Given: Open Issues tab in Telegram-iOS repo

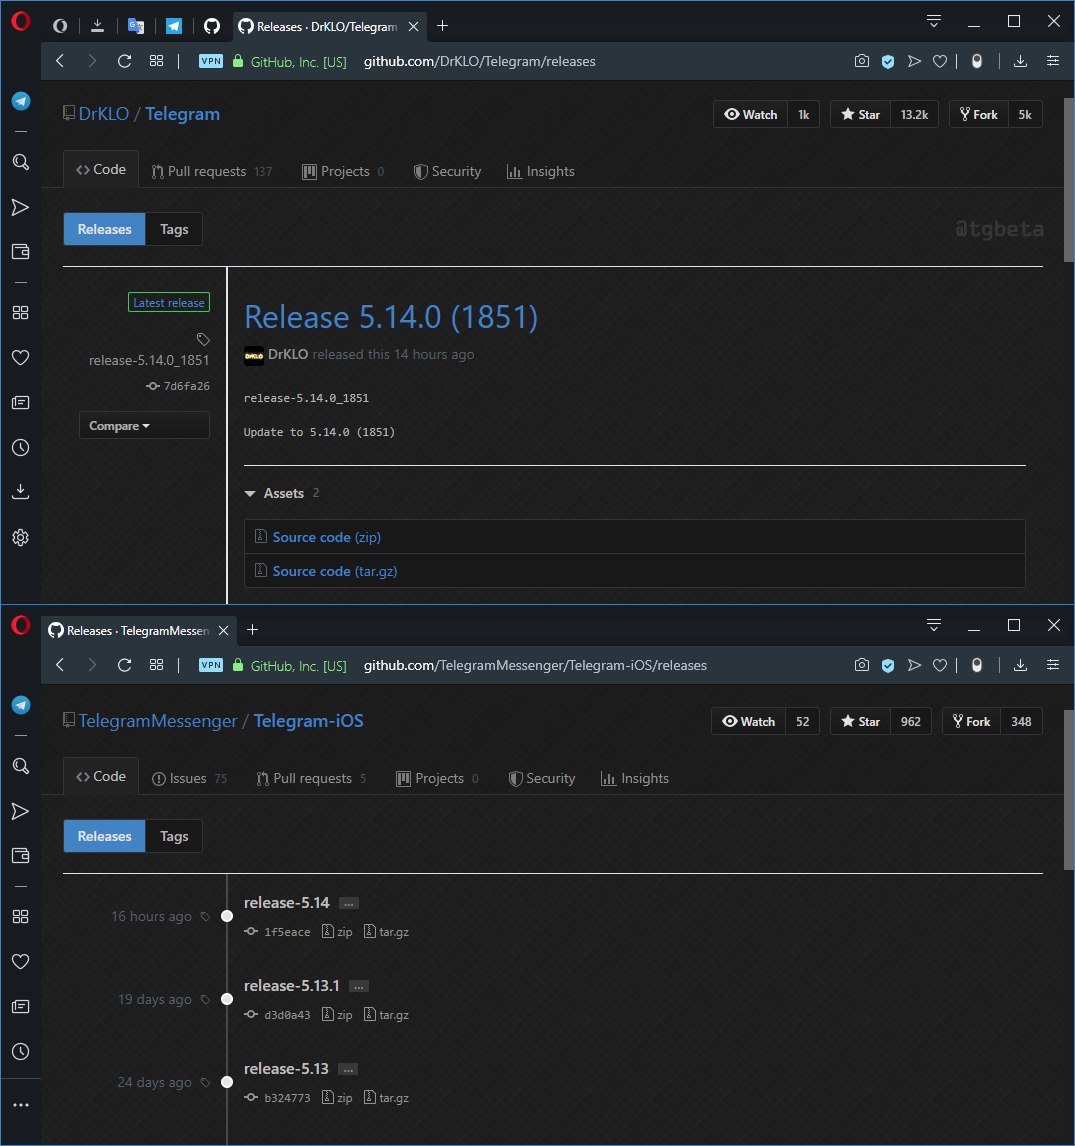Looking at the screenshot, I should (x=189, y=779).
